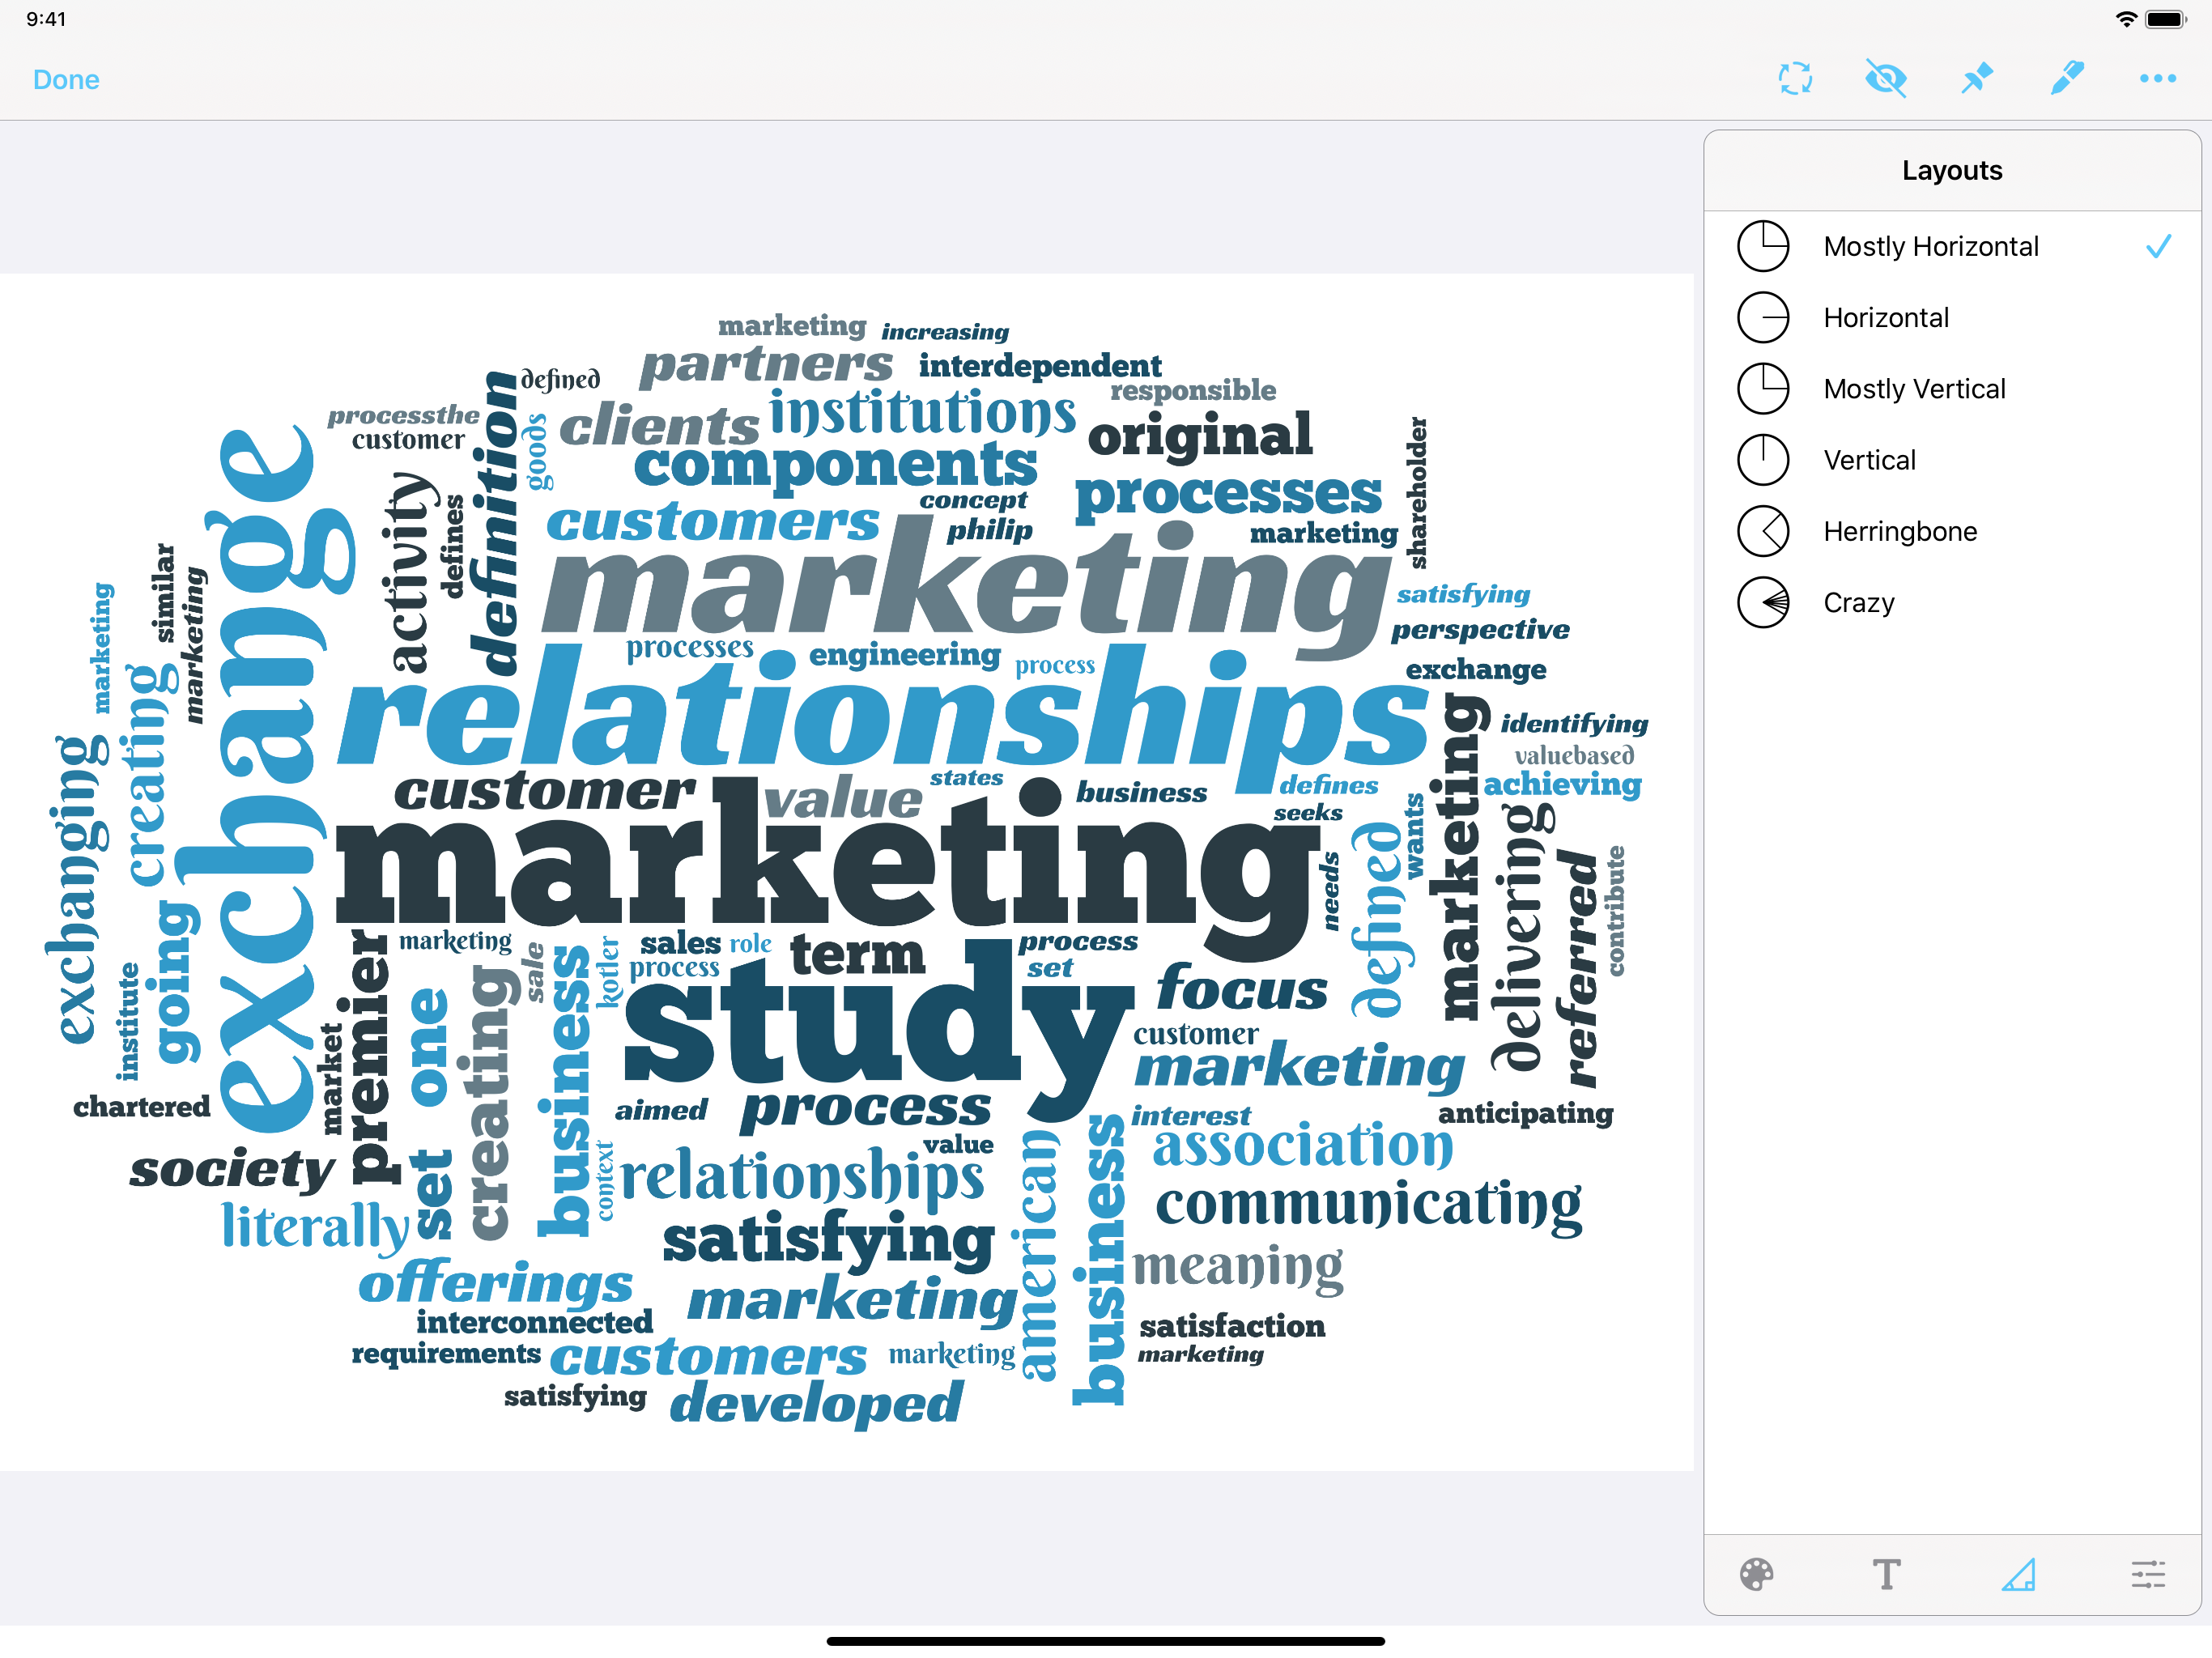The width and height of the screenshot is (2212, 1658).
Task: Click the word 'engineering' in the cloud
Action: pyautogui.click(x=904, y=656)
